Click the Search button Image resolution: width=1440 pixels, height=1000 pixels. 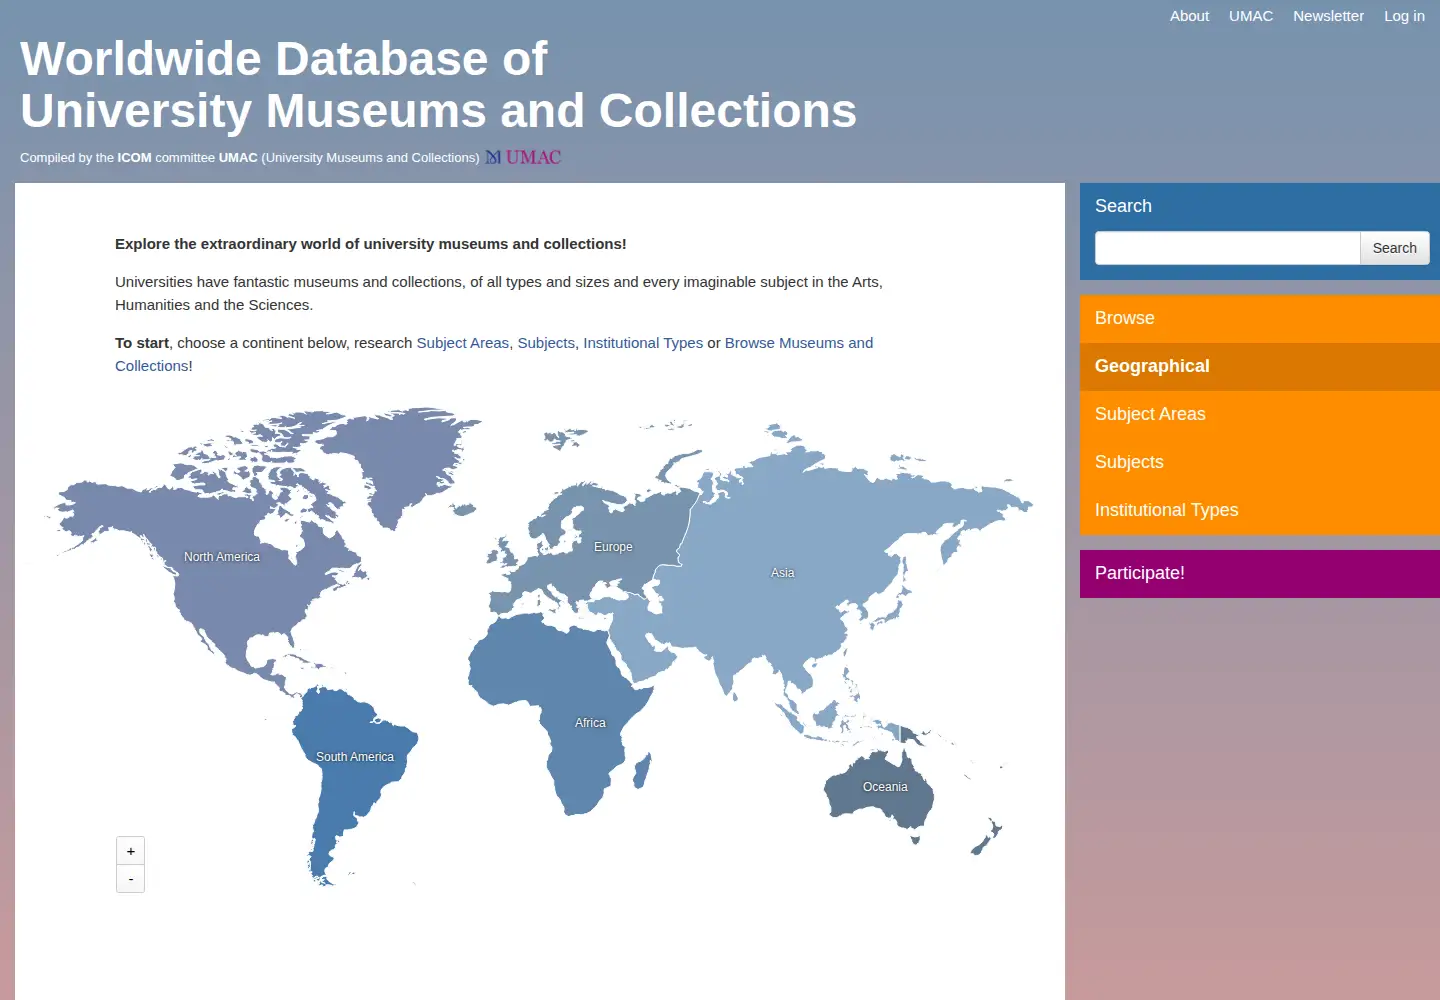click(x=1394, y=248)
